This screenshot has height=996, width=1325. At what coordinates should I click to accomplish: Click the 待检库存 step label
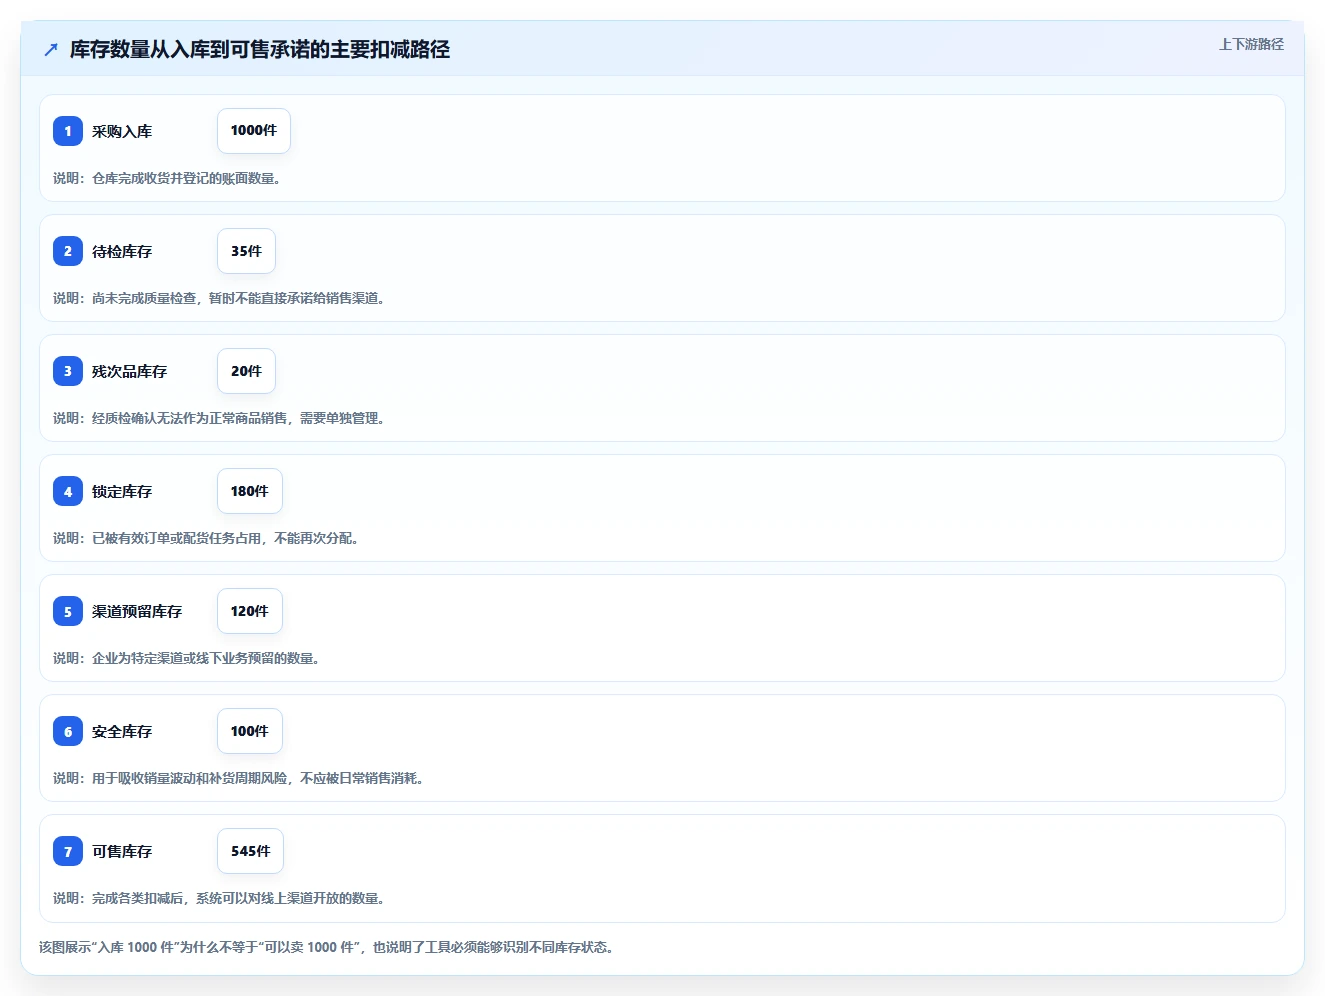point(122,251)
